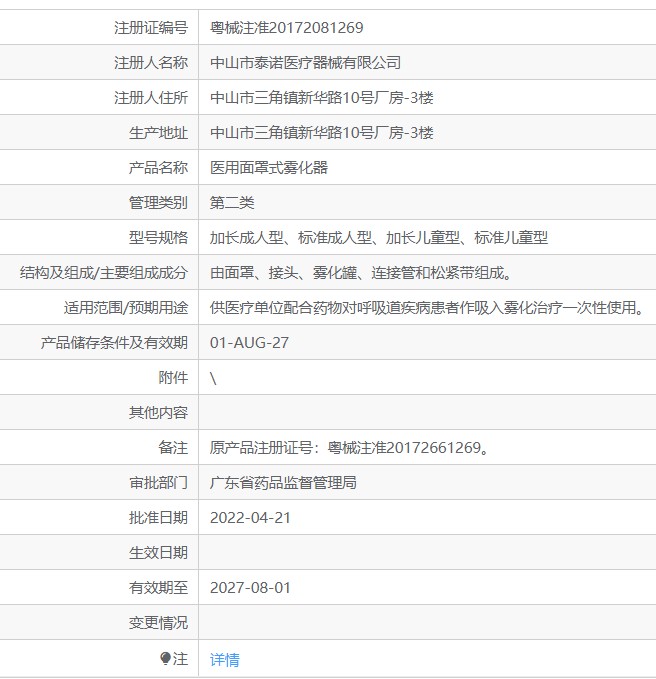Select the value 01-AUG-27

[x=249, y=343]
